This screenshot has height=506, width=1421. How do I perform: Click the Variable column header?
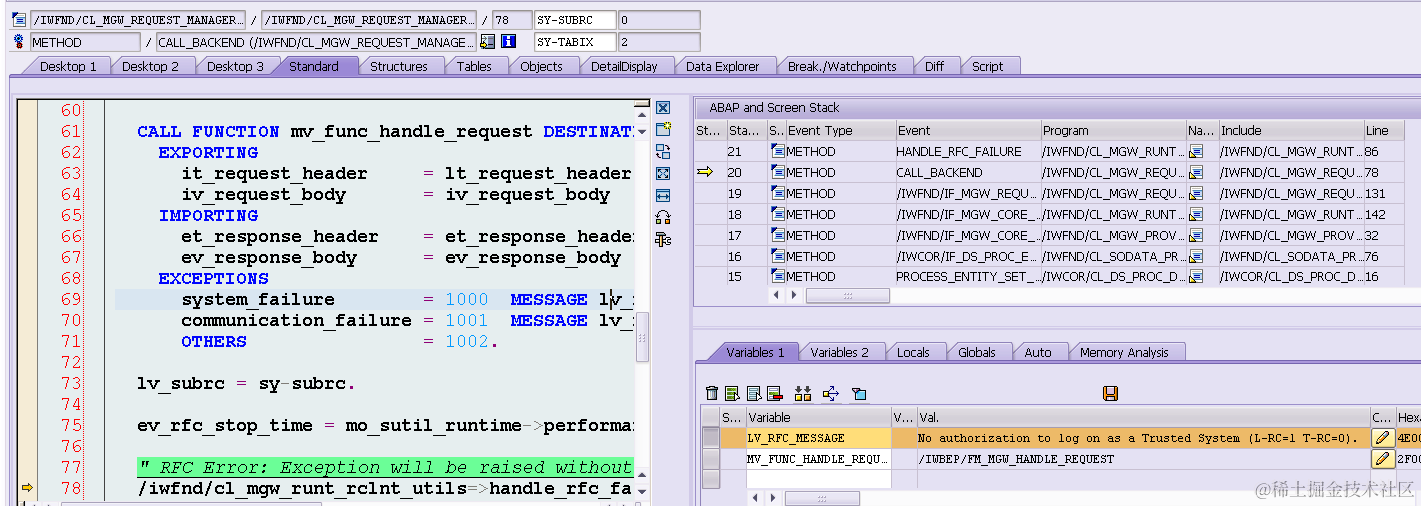click(x=818, y=418)
